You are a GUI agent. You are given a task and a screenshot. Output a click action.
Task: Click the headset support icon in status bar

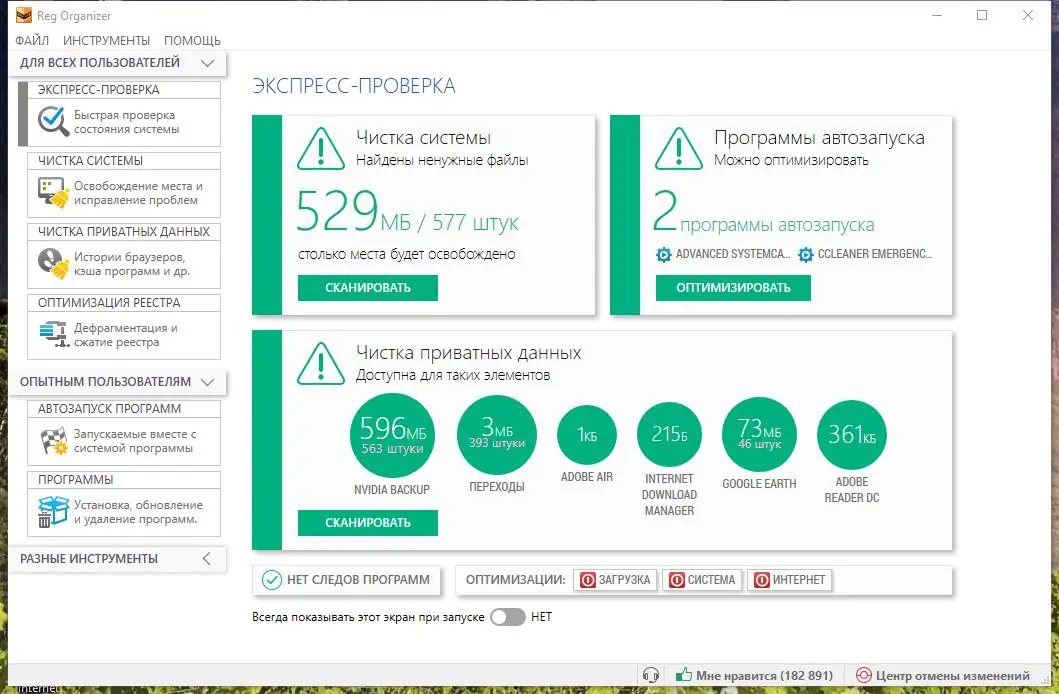coord(651,675)
